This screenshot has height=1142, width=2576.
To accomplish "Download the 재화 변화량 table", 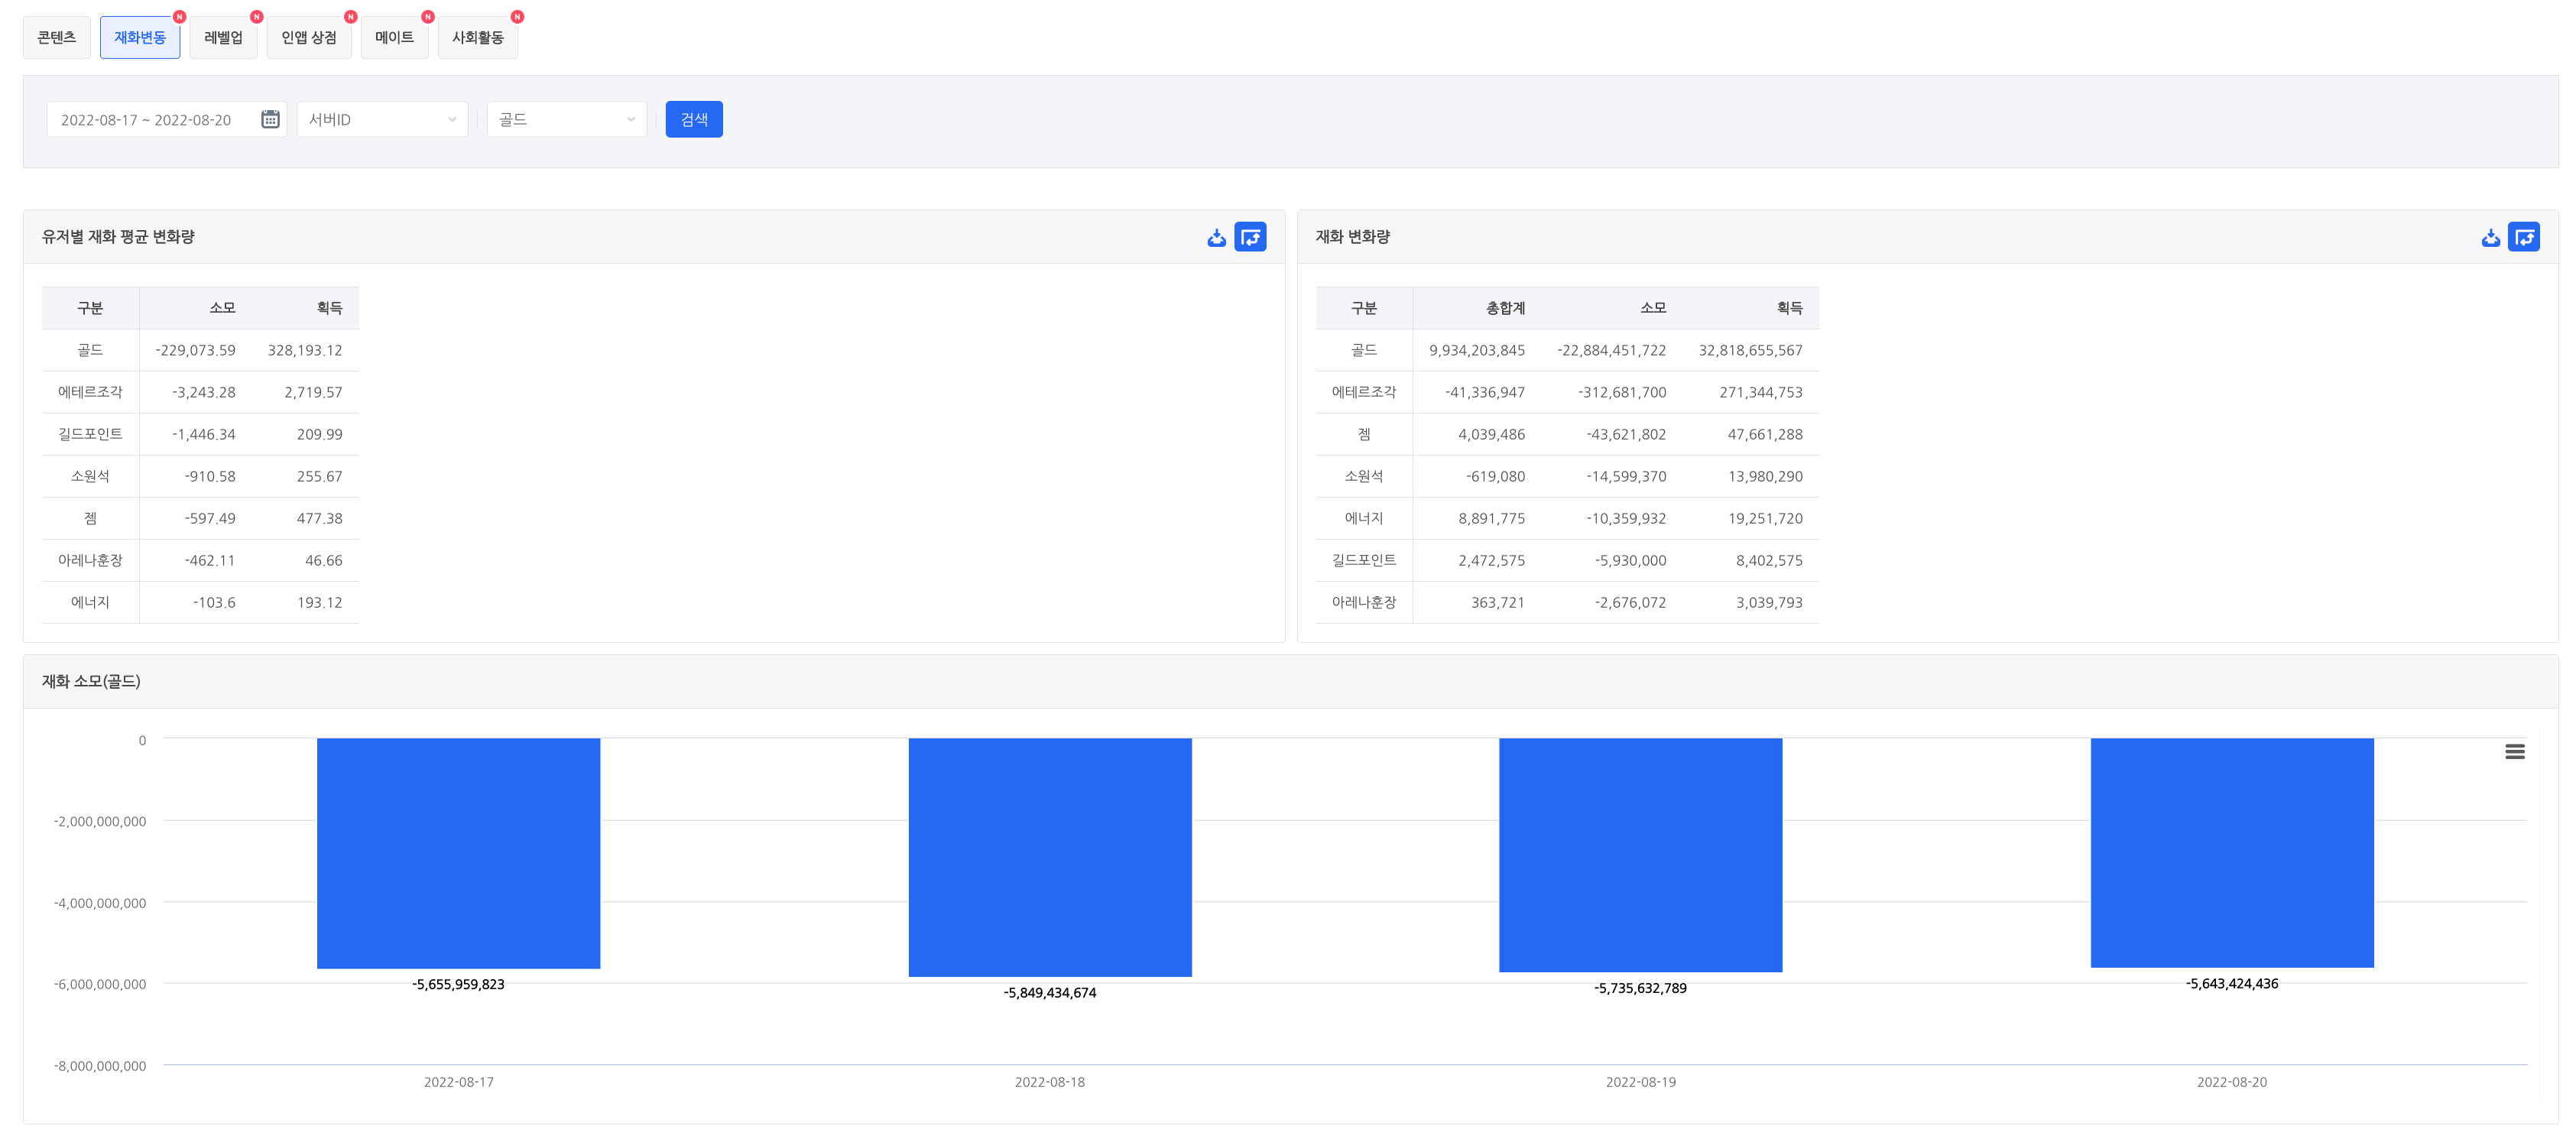I will 2490,237.
